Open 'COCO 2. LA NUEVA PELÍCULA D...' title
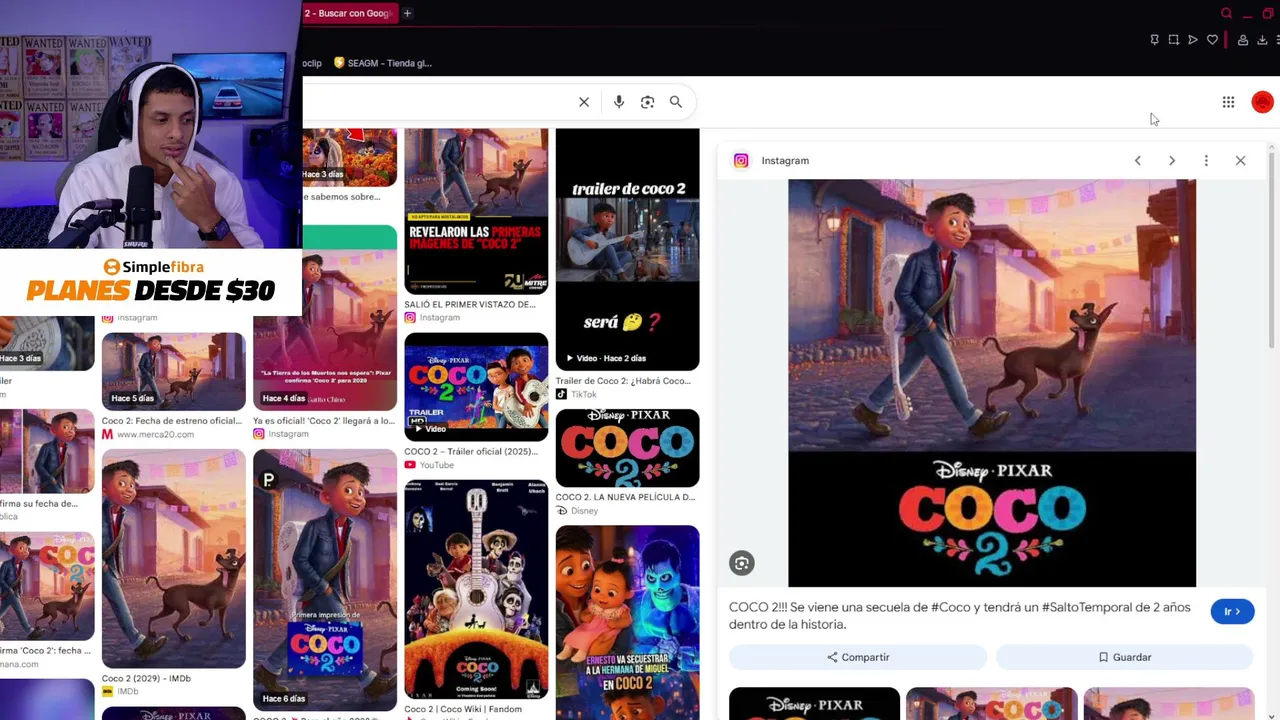This screenshot has width=1280, height=720. (625, 497)
